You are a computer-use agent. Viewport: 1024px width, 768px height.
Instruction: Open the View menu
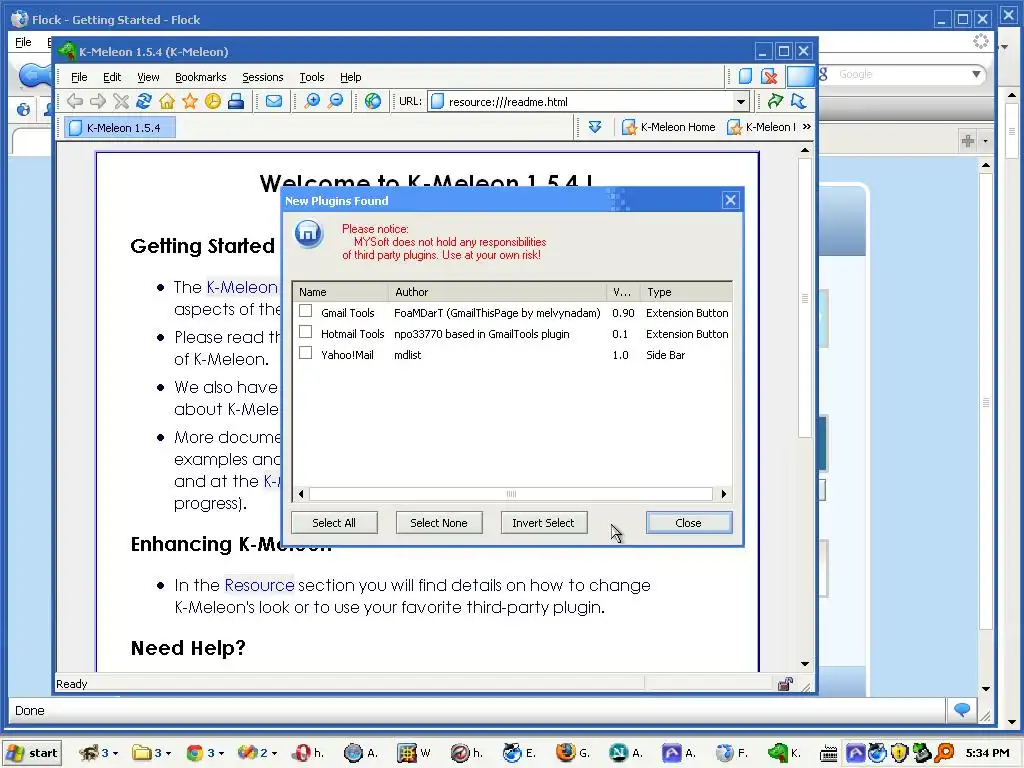[148, 77]
